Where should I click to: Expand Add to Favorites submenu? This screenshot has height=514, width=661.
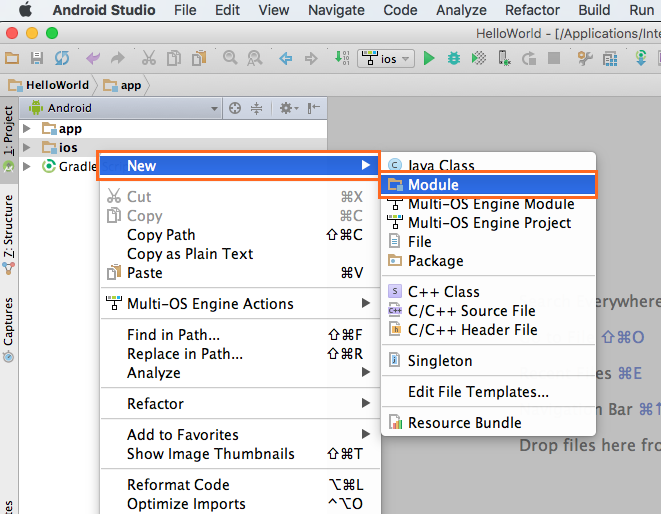pyautogui.click(x=240, y=434)
